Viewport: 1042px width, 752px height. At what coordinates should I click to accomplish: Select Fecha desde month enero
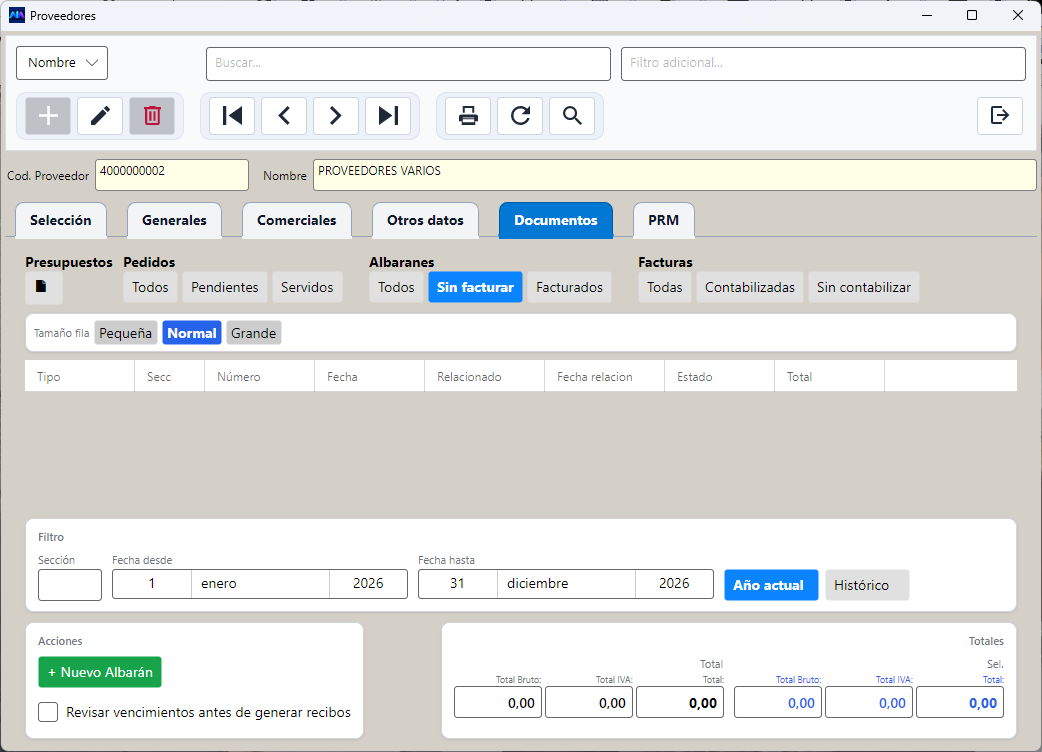point(260,583)
